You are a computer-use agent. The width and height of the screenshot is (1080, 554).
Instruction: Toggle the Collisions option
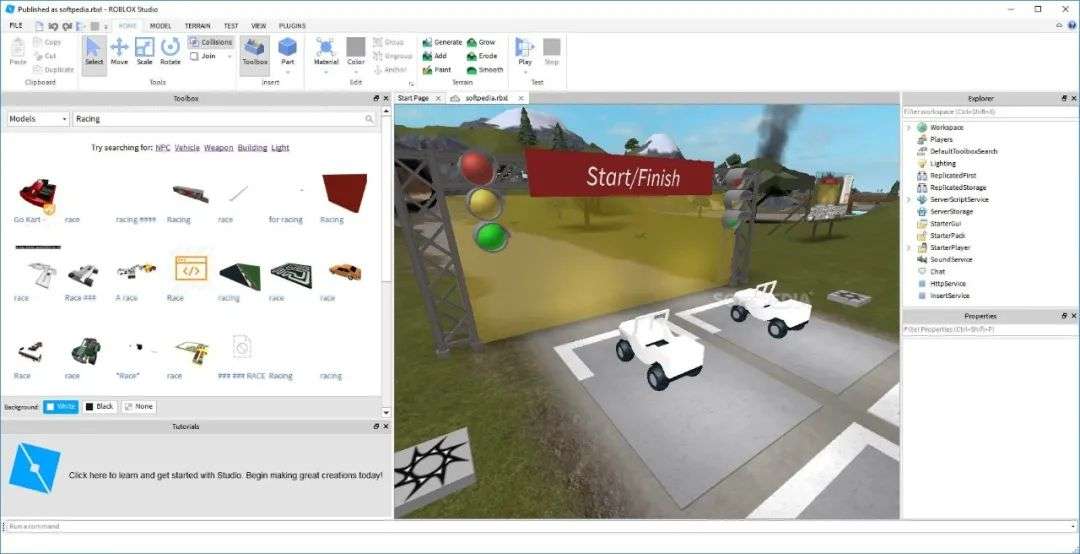pyautogui.click(x=211, y=42)
